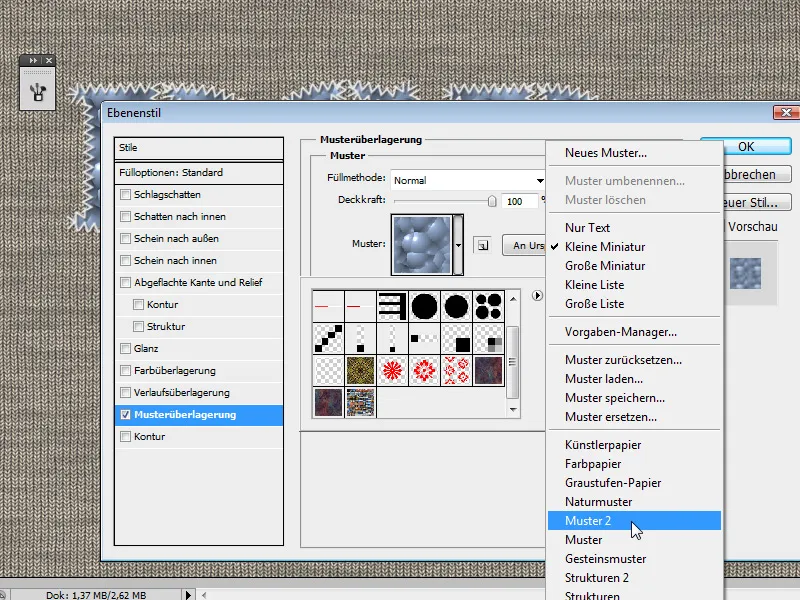Image resolution: width=800 pixels, height=600 pixels.
Task: Open the Stile section in the sidebar
Action: pos(199,148)
